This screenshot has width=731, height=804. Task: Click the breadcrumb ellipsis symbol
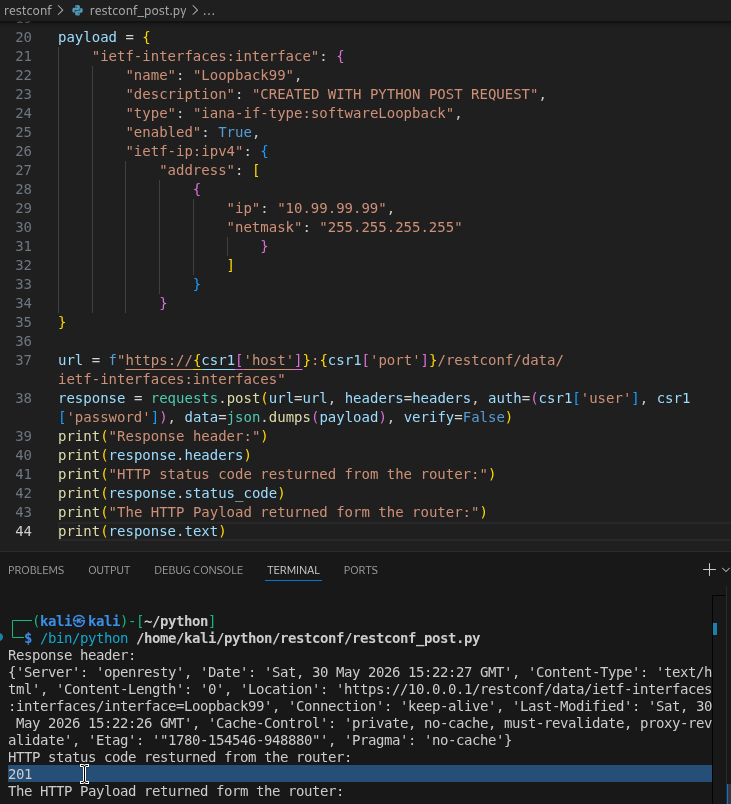(209, 10)
